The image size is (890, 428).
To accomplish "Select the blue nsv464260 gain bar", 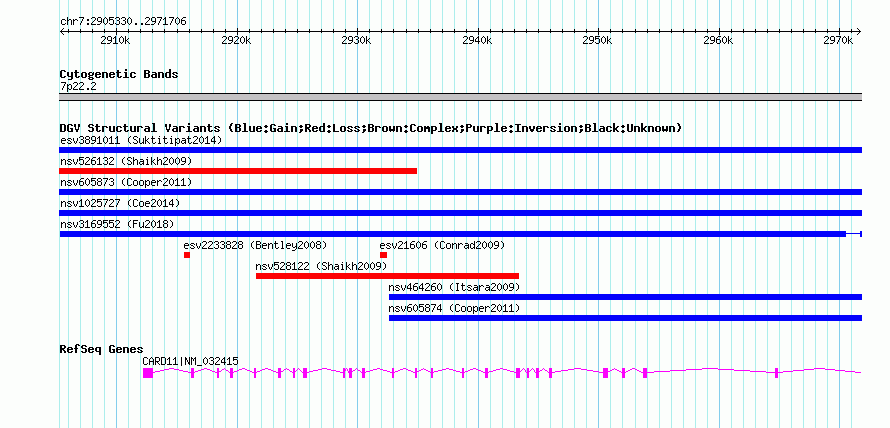I will click(x=625, y=297).
